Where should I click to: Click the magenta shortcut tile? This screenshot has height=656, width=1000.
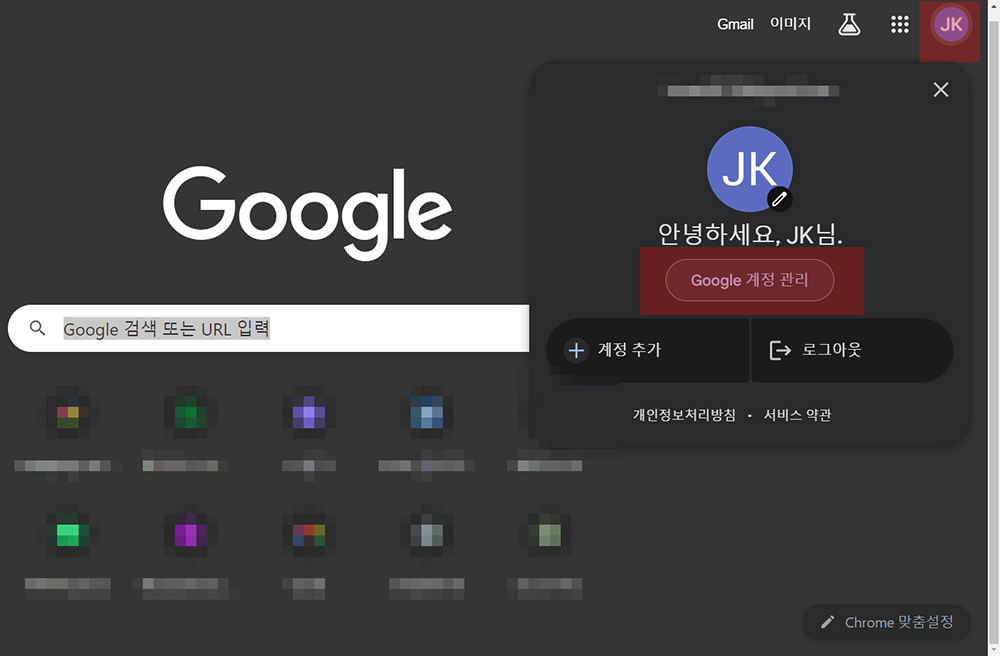(186, 534)
